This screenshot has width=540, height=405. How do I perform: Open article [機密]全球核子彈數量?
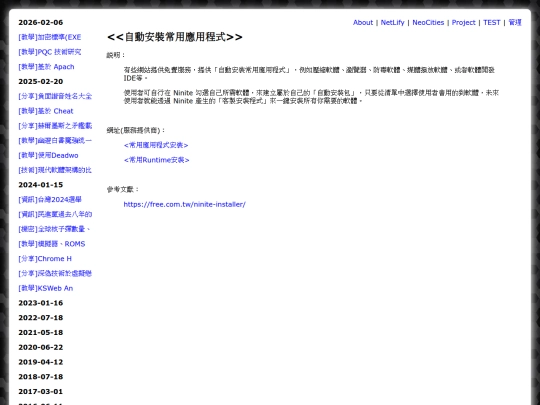point(54,229)
